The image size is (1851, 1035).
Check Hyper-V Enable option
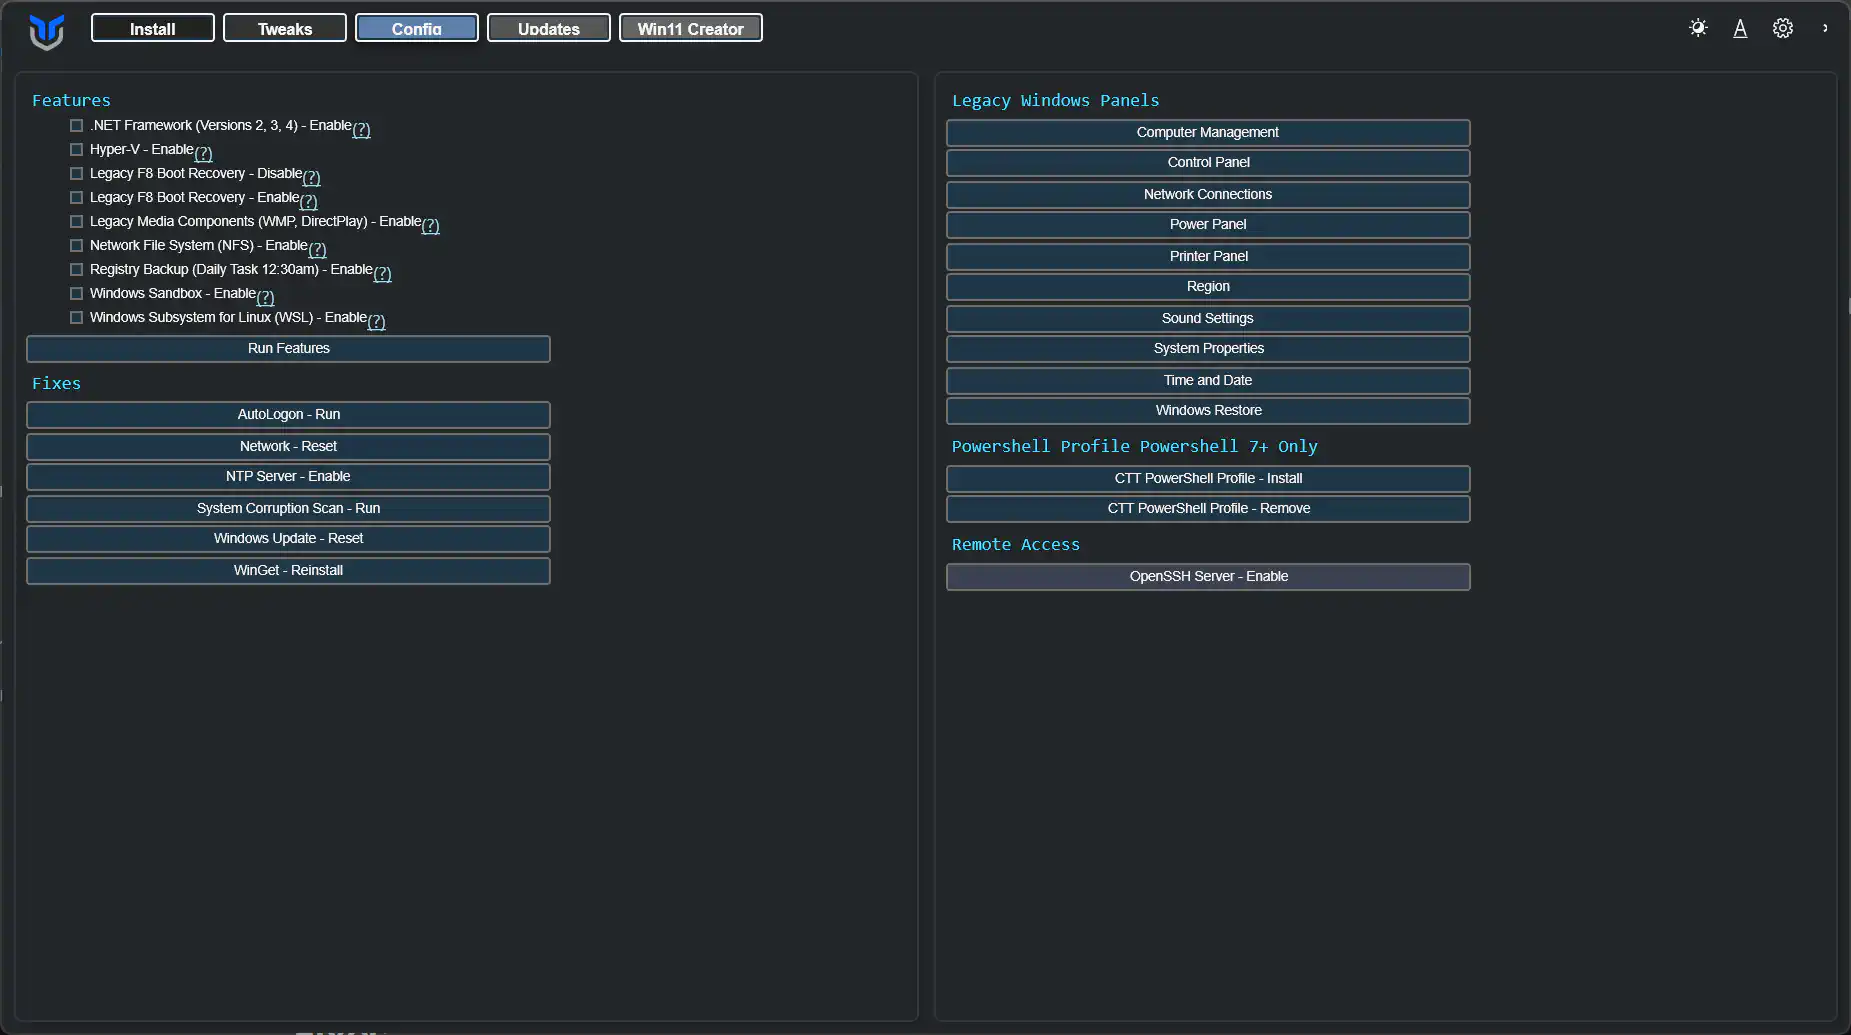(76, 149)
